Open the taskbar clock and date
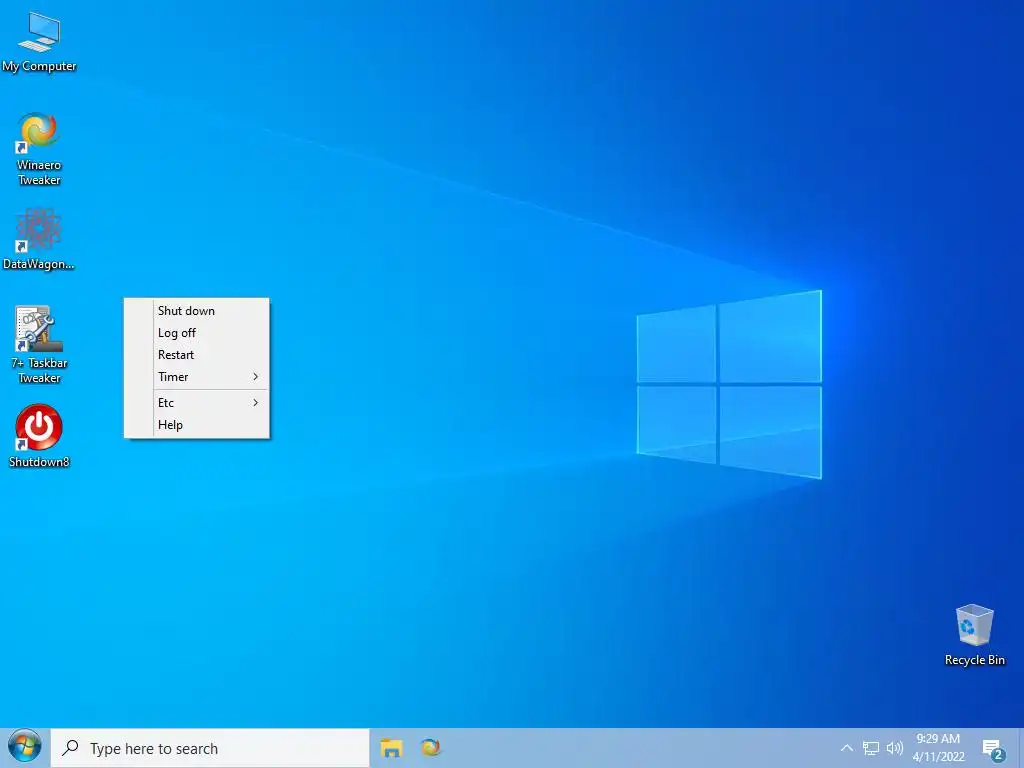Image resolution: width=1024 pixels, height=768 pixels. (938, 748)
